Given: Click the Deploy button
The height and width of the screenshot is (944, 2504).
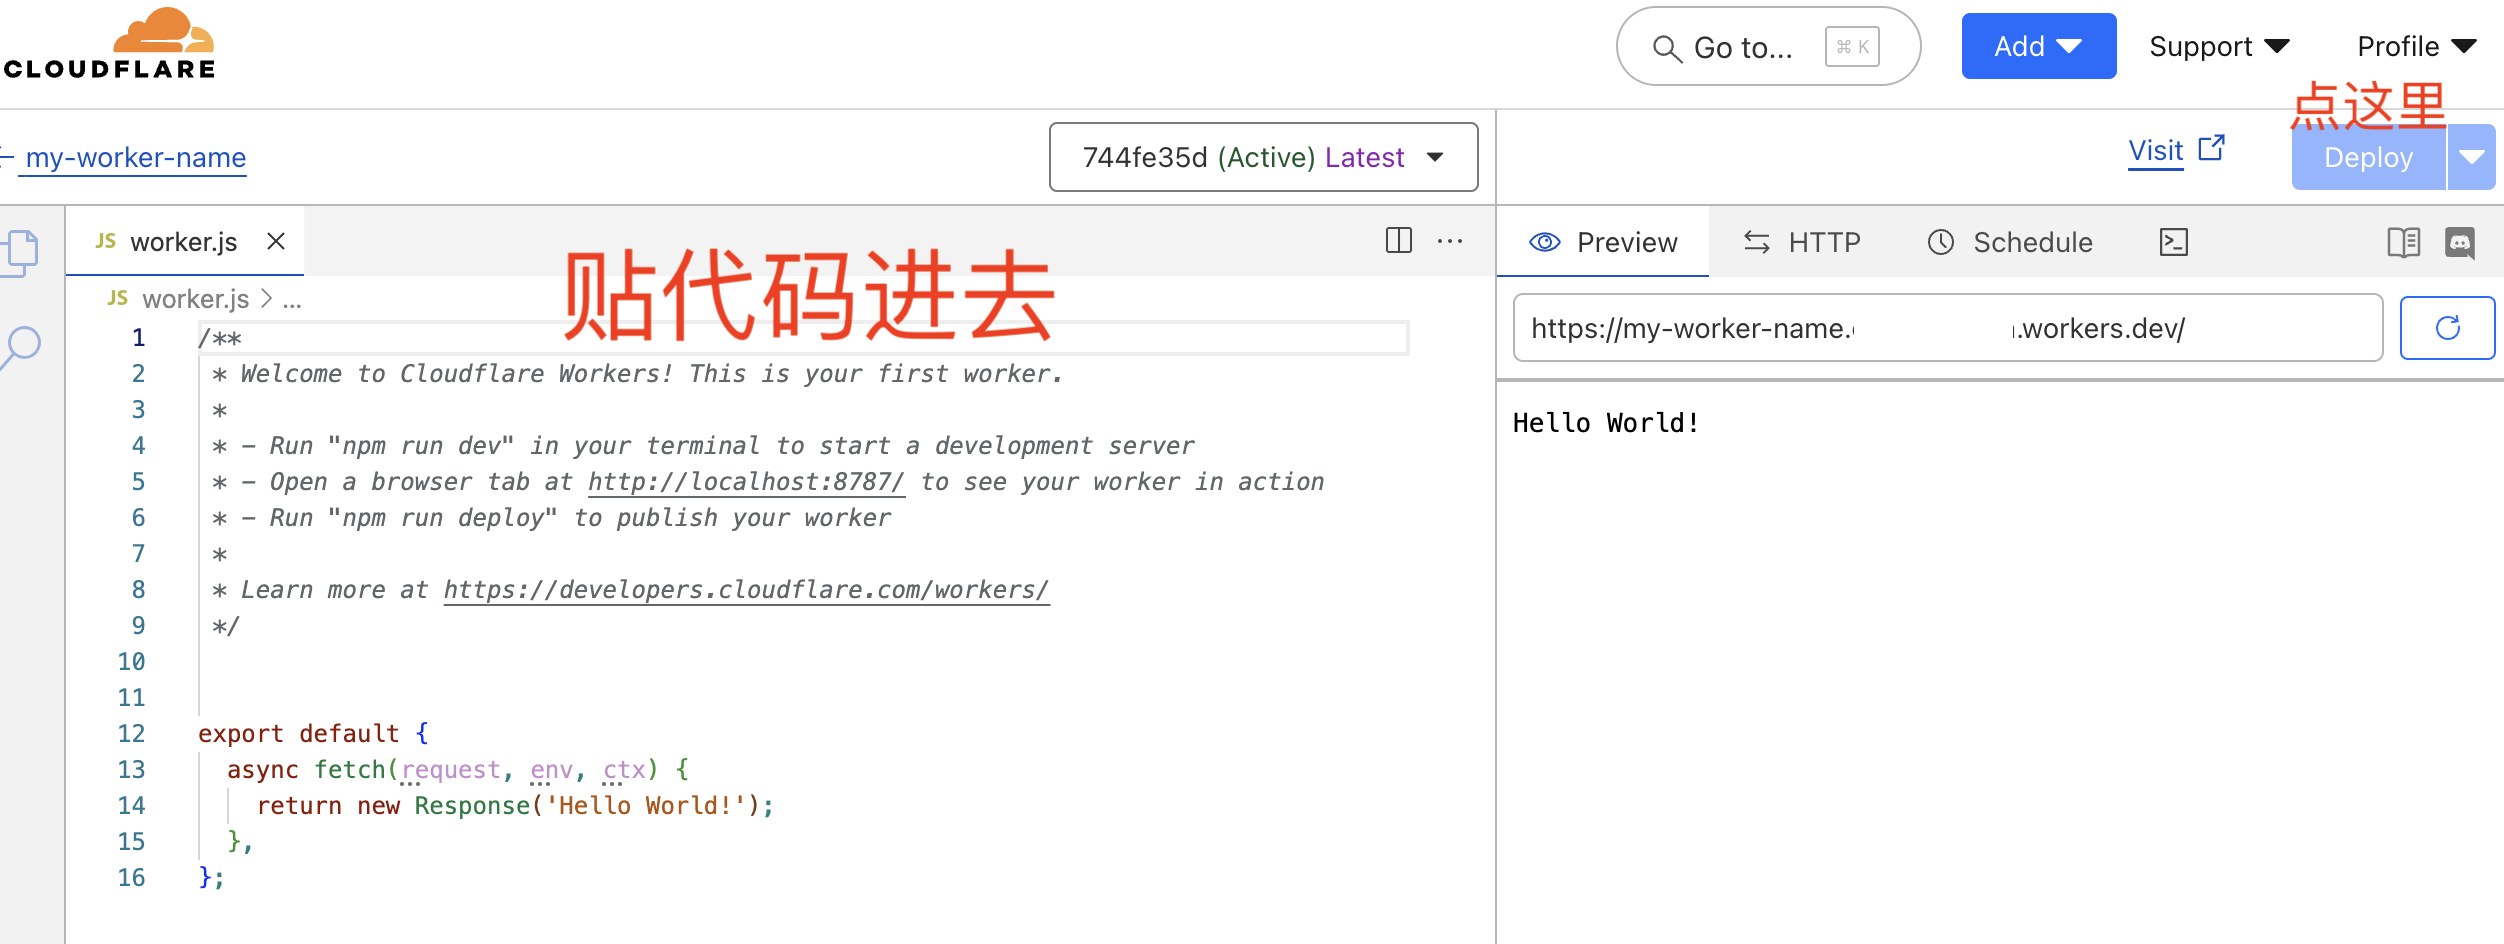Looking at the screenshot, I should (2368, 157).
